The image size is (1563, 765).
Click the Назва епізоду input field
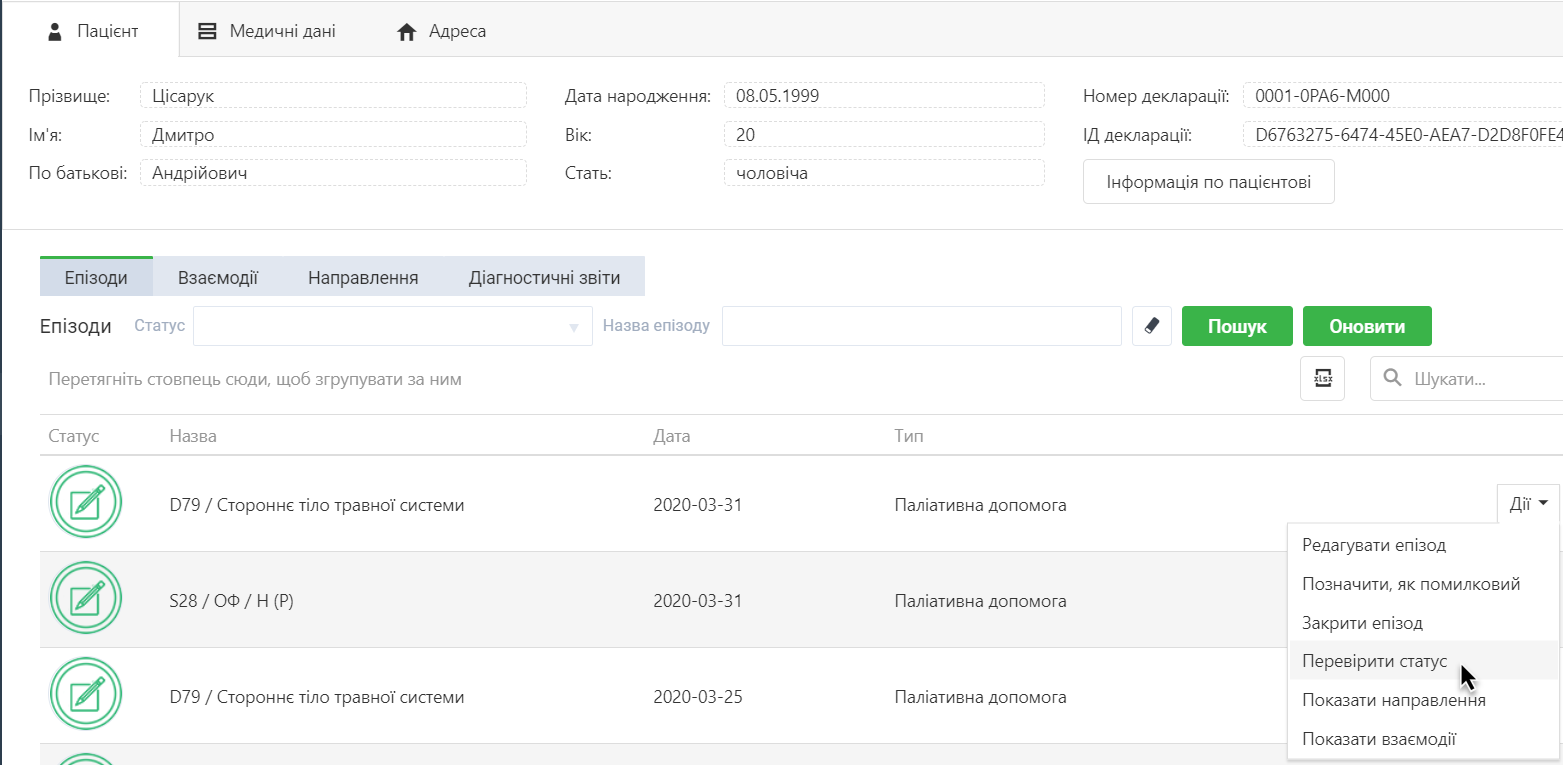(921, 326)
